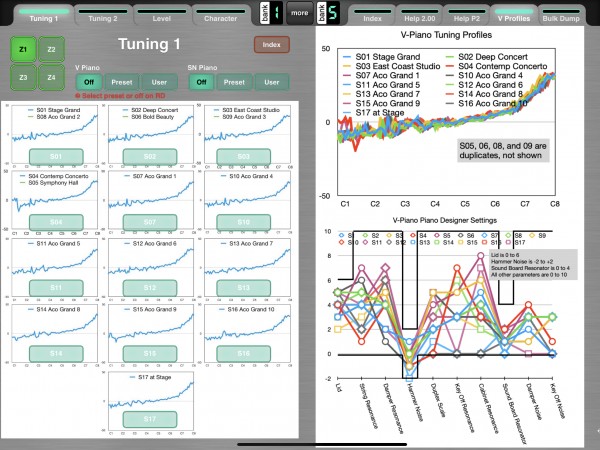Choose the S15 tuning profile button

[150, 354]
